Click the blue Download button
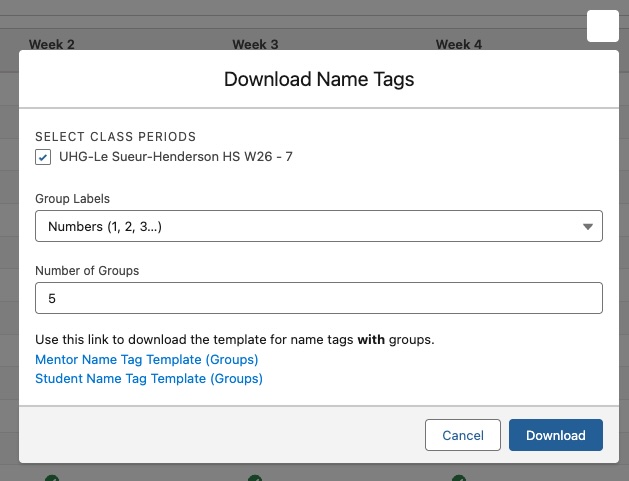This screenshot has width=629, height=481. point(556,435)
